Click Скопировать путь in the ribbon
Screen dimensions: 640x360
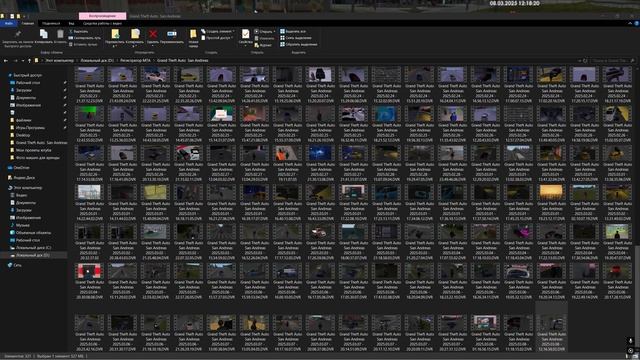coord(84,38)
